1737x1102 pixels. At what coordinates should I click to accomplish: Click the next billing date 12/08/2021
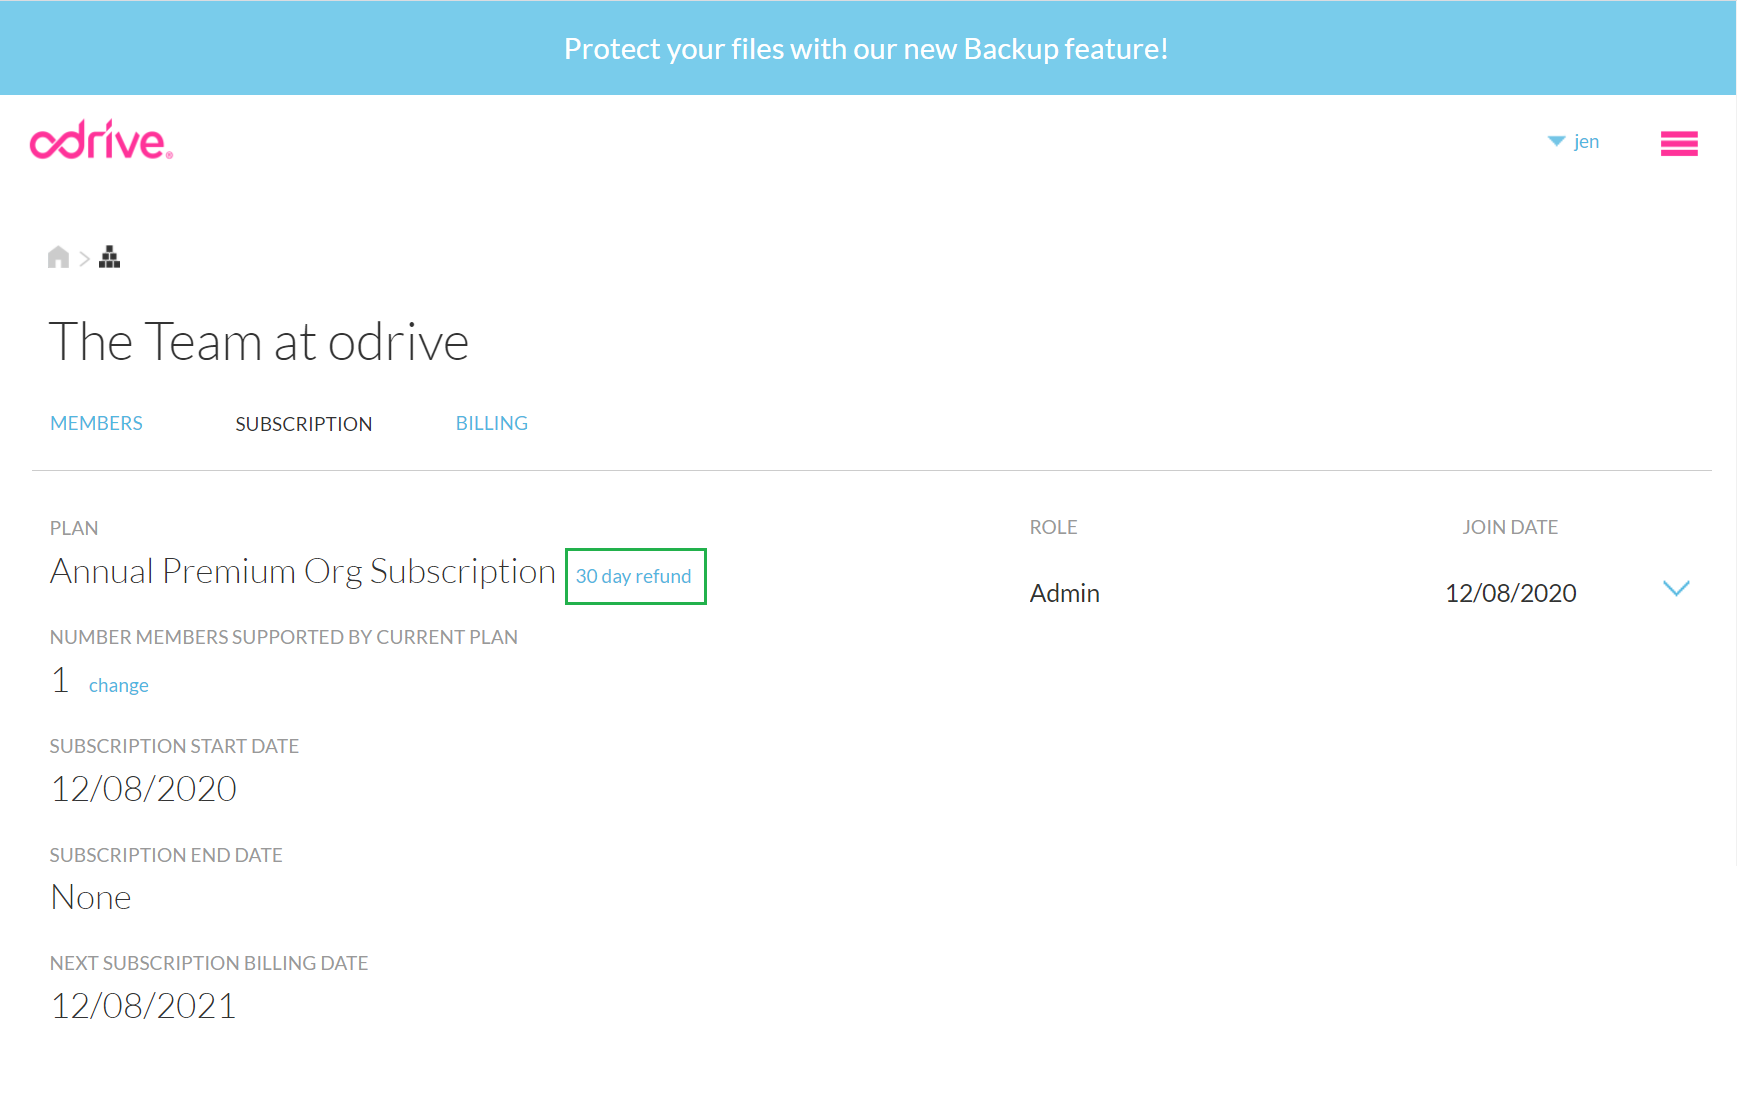[x=143, y=1006]
